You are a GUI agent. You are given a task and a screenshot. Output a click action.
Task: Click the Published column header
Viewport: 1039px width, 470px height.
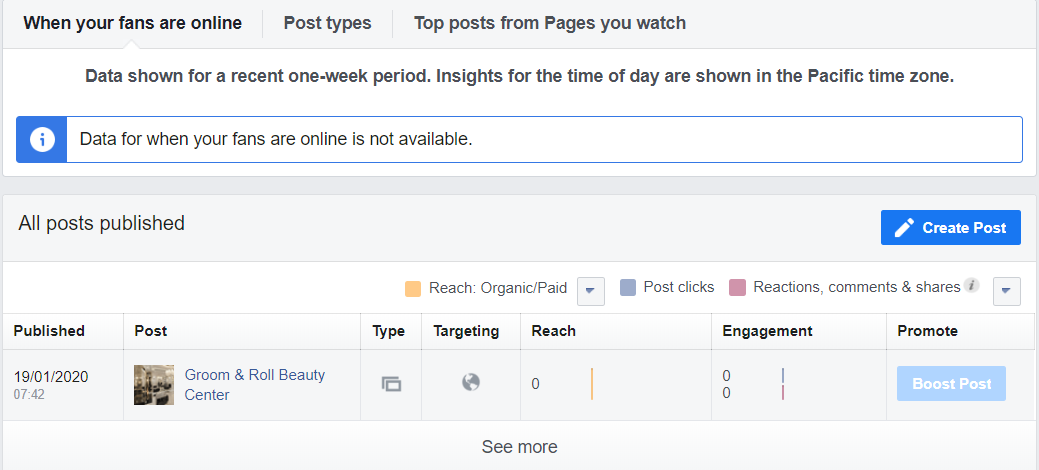click(49, 331)
